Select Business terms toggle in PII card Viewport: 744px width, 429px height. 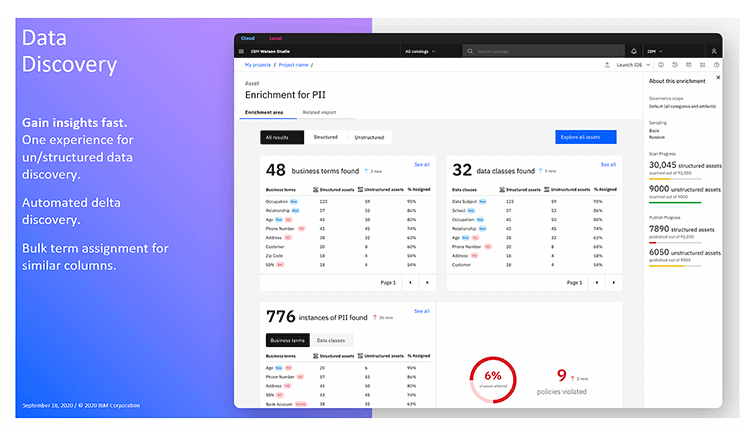[x=288, y=340]
